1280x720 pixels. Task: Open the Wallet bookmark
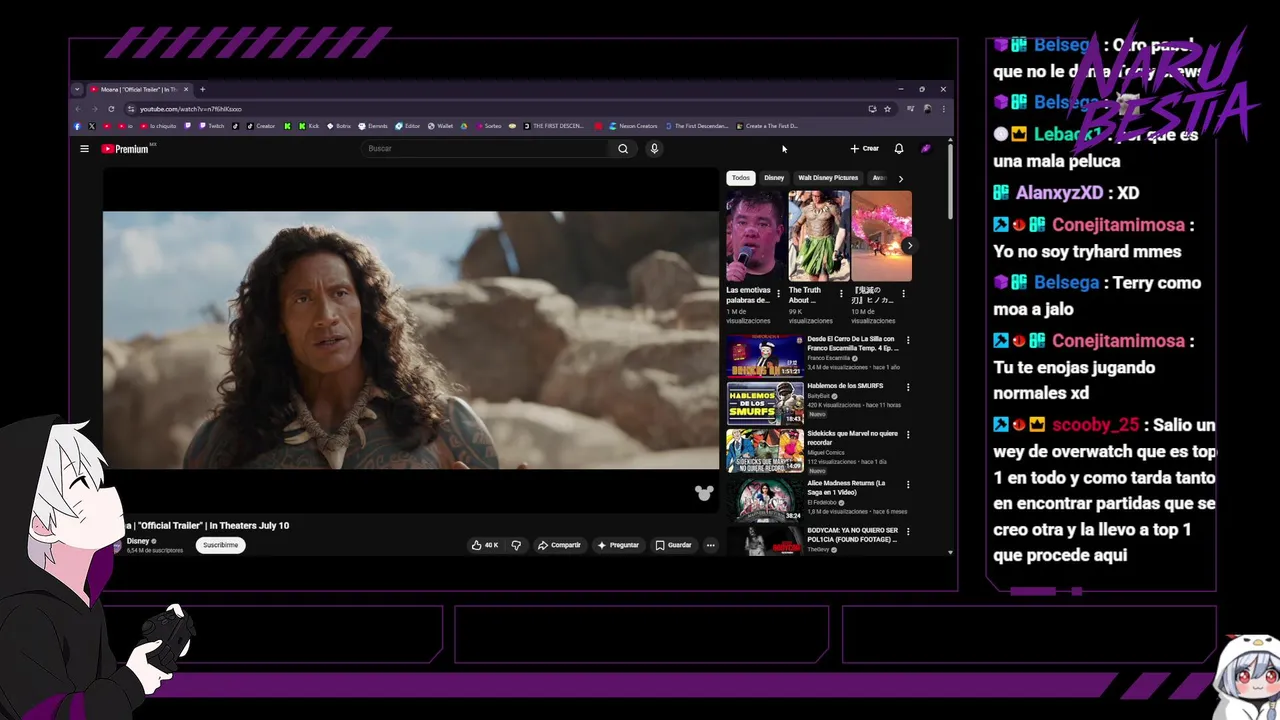tap(440, 126)
